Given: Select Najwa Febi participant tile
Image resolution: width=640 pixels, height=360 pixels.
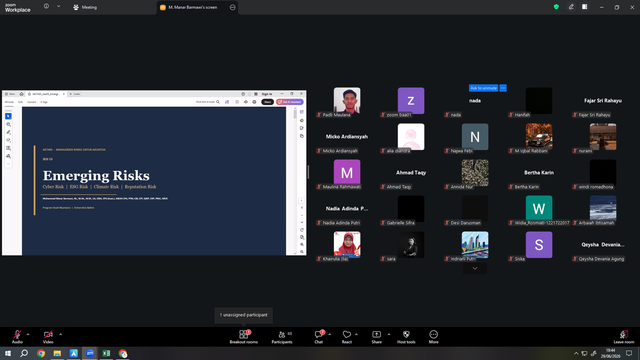Looking at the screenshot, I should [475, 137].
